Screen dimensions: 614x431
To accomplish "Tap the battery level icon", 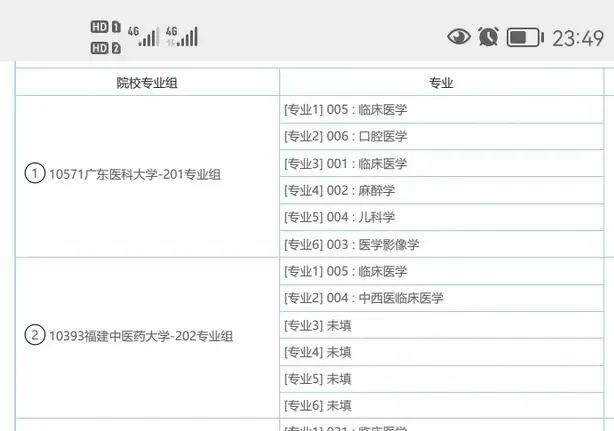I will 525,38.
